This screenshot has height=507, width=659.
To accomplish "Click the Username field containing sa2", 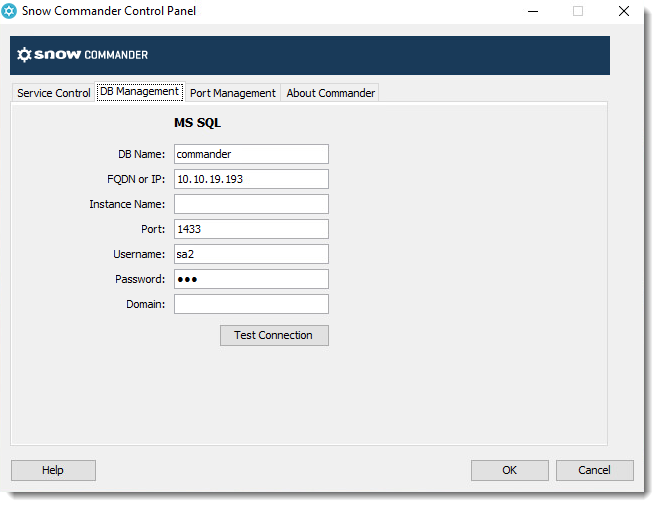I will [251, 254].
